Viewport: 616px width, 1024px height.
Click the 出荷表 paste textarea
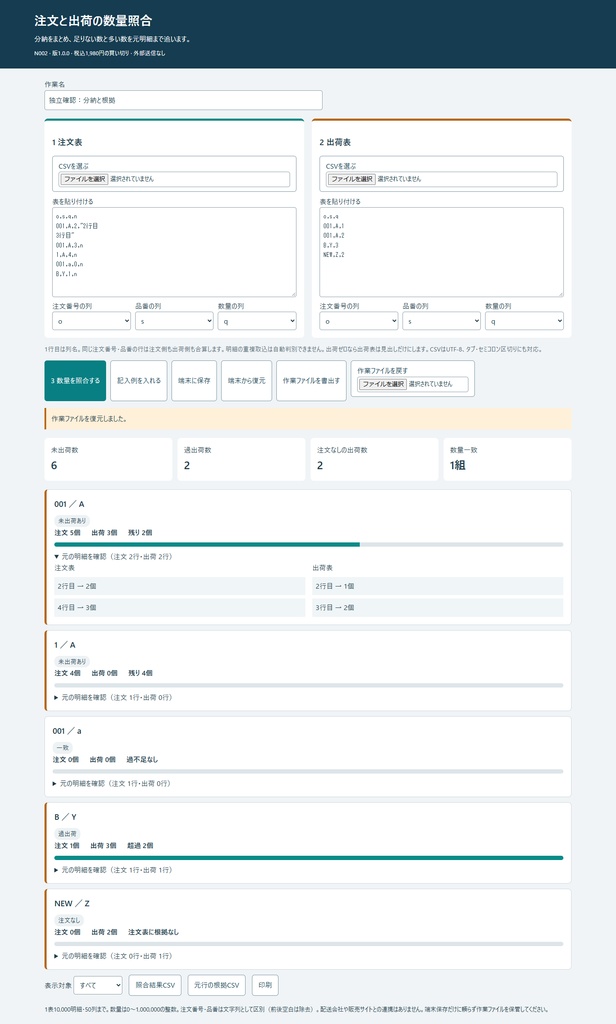[x=442, y=252]
